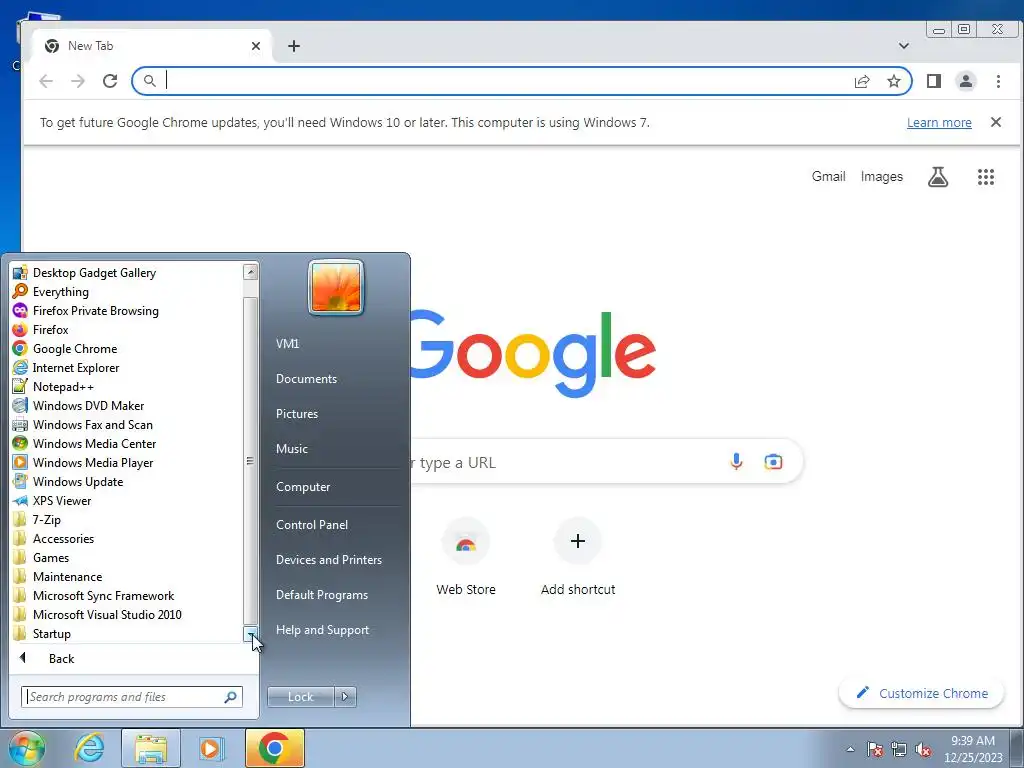This screenshot has height=768, width=1024.
Task: Expand the 7-Zip folder
Action: click(x=126, y=519)
